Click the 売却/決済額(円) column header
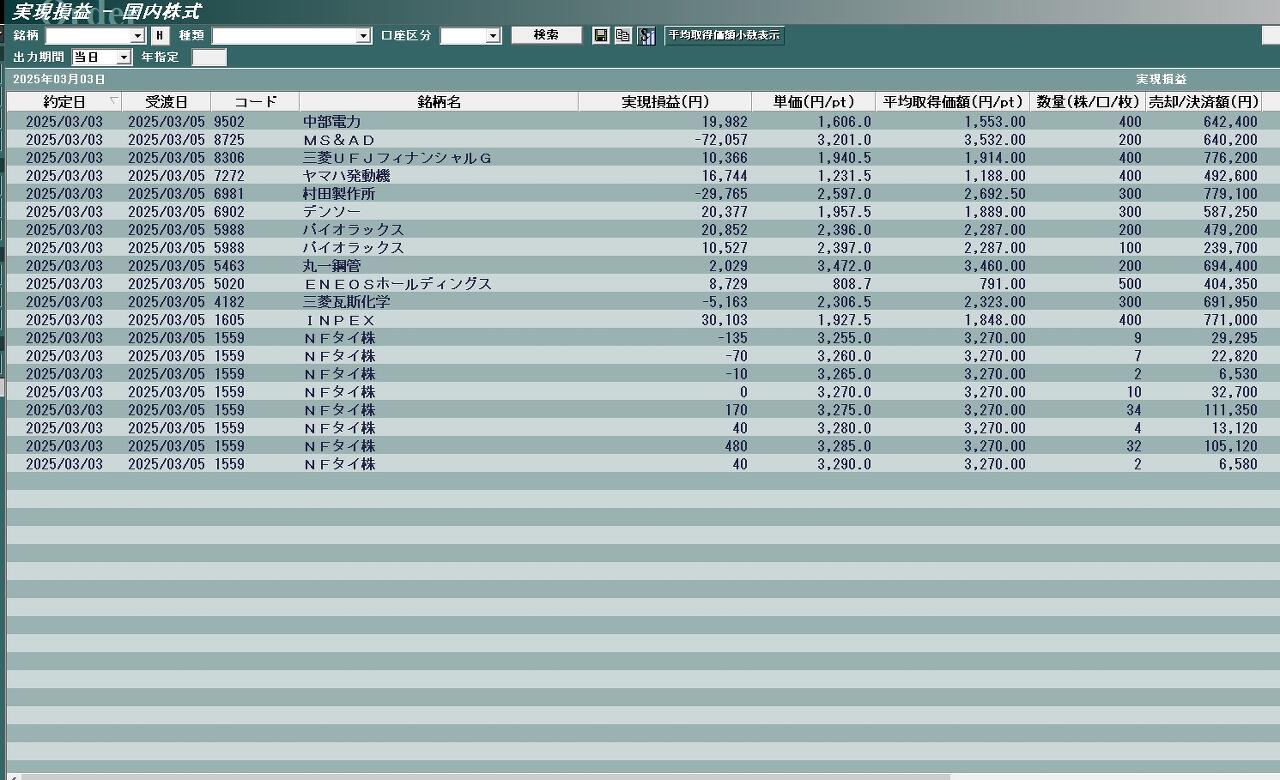The image size is (1280, 780). point(1204,102)
